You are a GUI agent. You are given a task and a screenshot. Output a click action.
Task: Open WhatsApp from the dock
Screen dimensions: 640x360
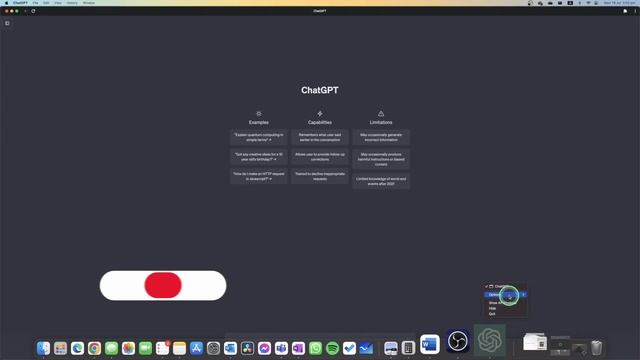(316, 348)
